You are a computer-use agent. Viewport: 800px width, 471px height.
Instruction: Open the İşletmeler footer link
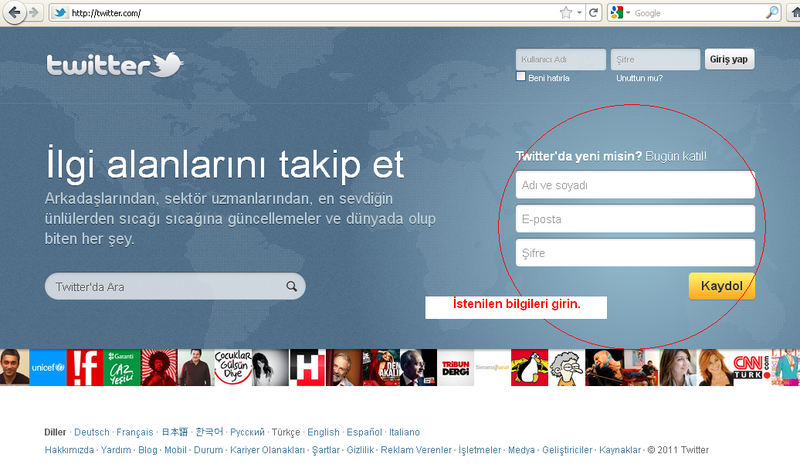point(480,450)
